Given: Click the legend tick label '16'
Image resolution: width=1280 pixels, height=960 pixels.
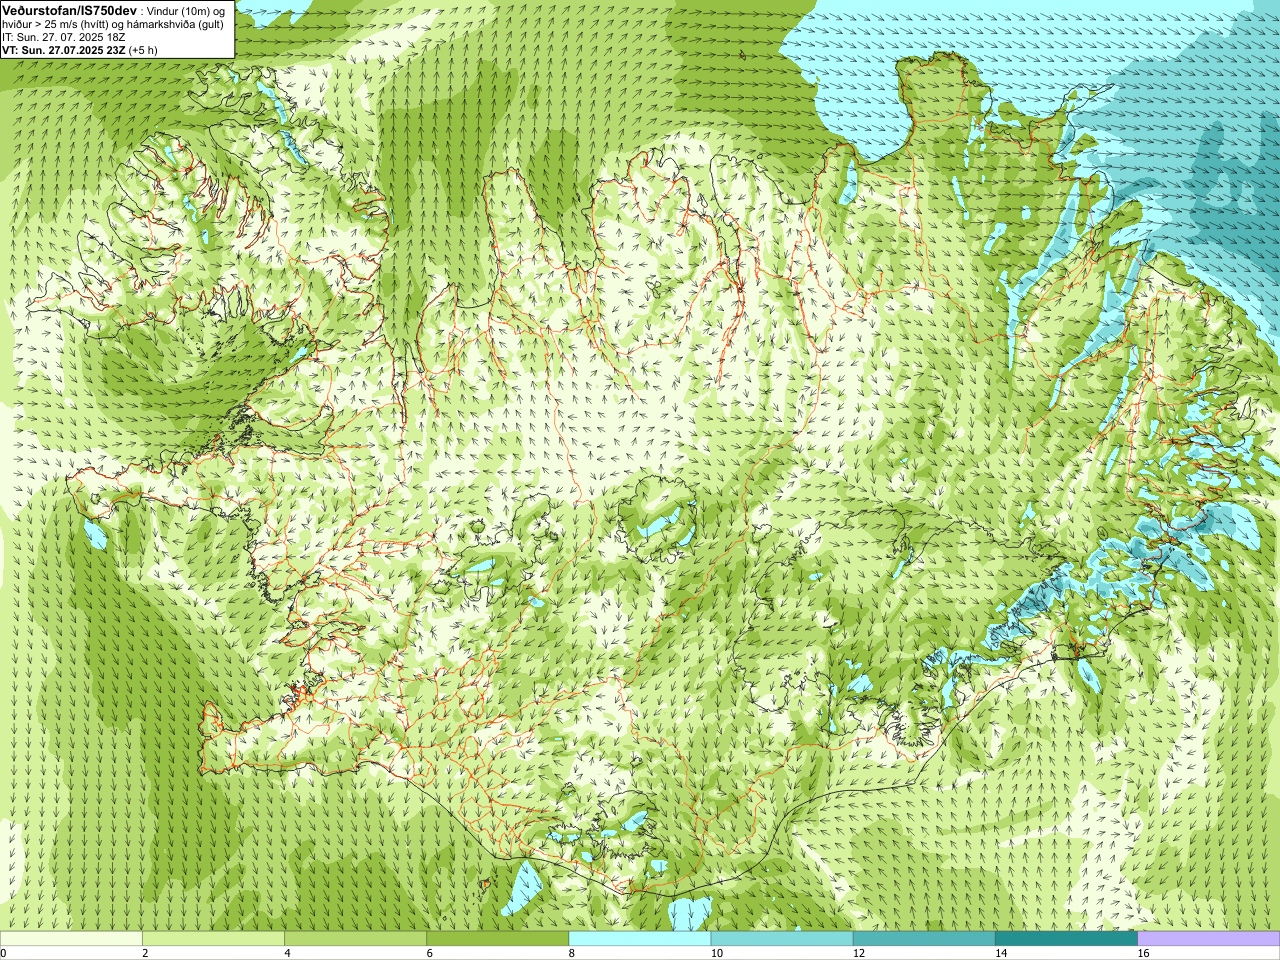Looking at the screenshot, I should (1143, 953).
